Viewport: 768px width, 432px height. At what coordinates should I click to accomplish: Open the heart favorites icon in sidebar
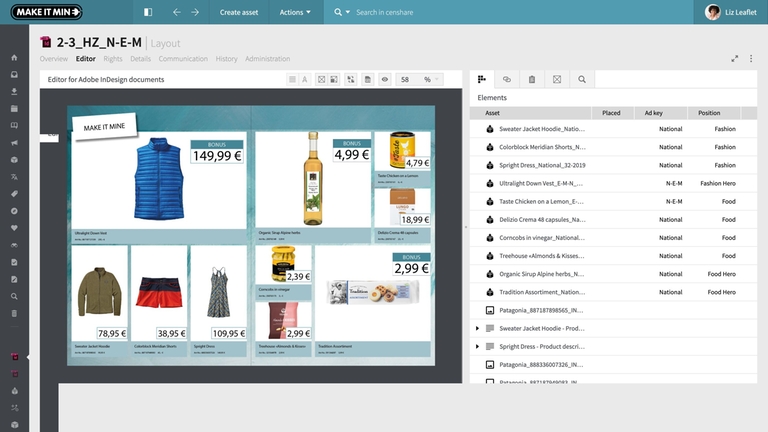tap(14, 228)
